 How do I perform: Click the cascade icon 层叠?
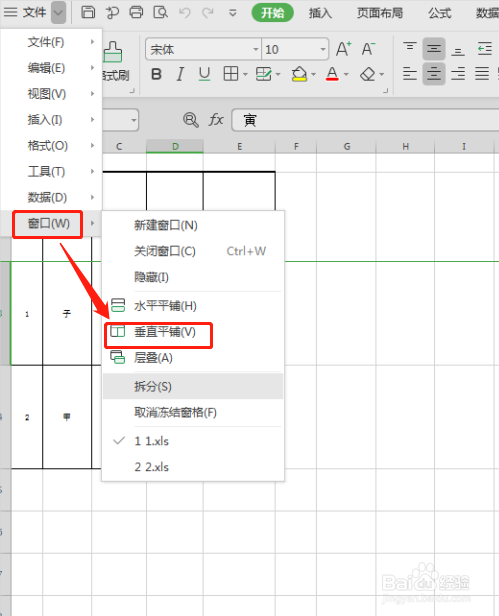click(117, 357)
